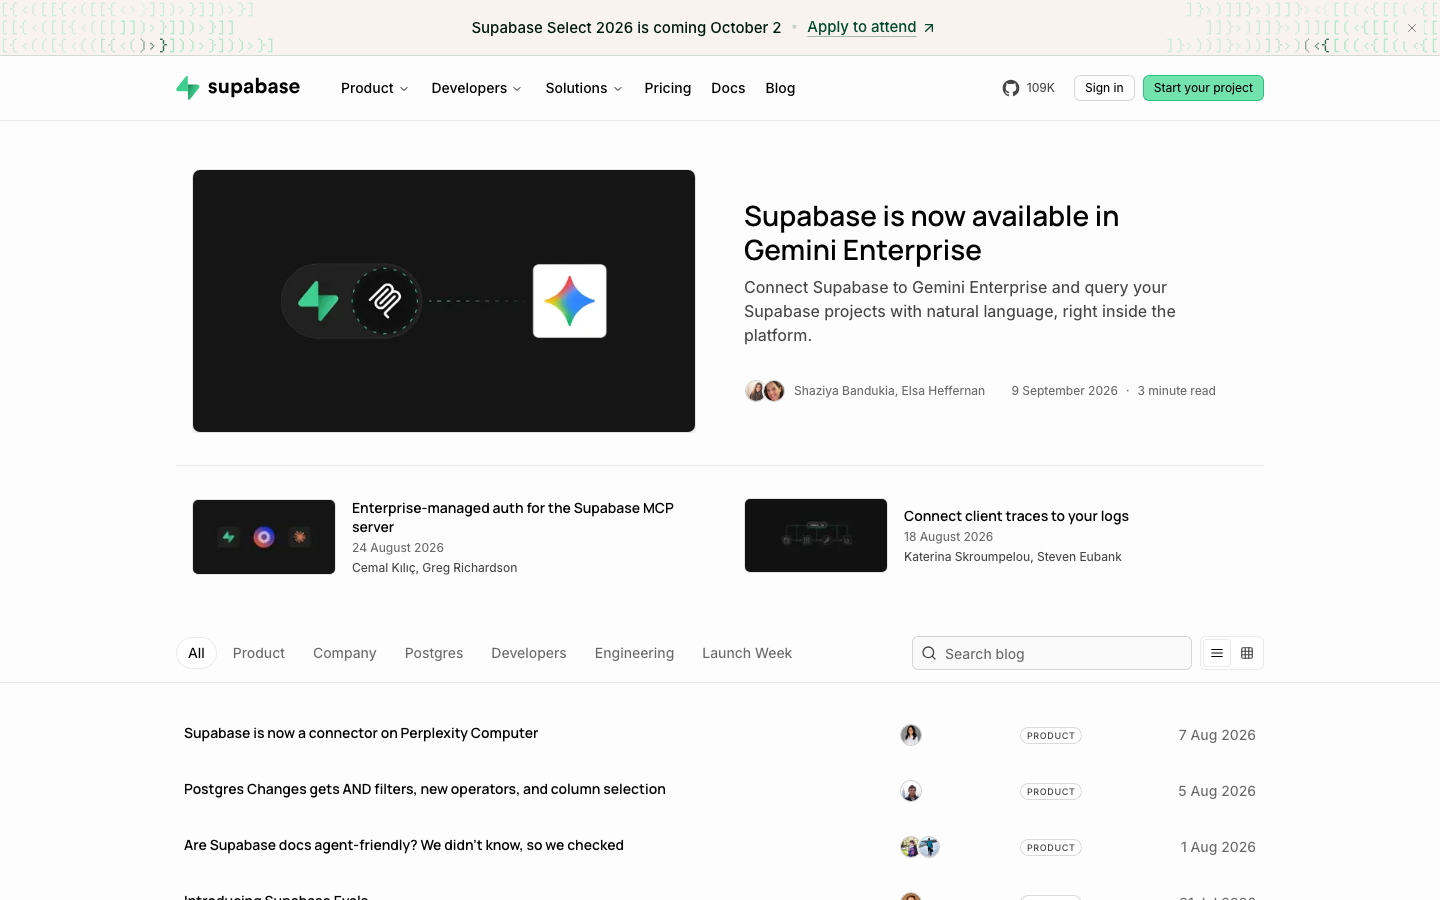Click the magnifier icon in Search blog
Image resolution: width=1440 pixels, height=900 pixels.
[x=929, y=653]
